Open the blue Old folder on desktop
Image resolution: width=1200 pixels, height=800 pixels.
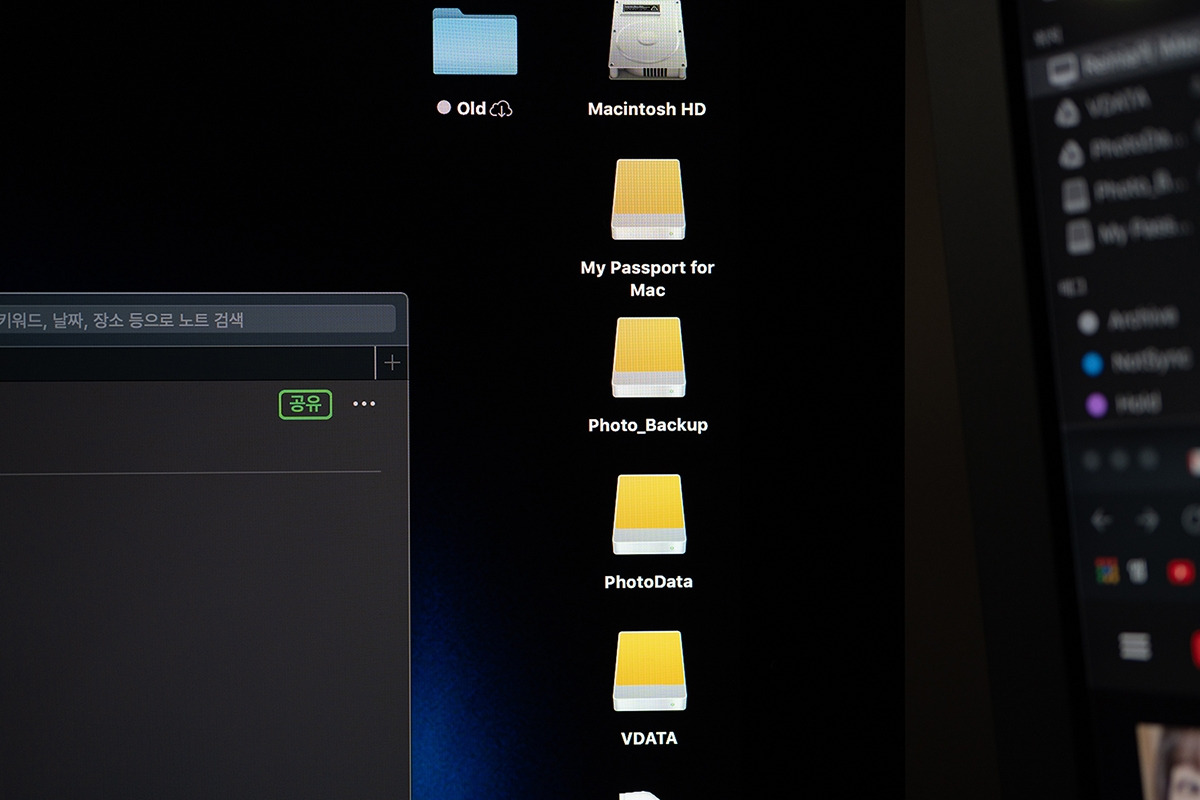(475, 42)
